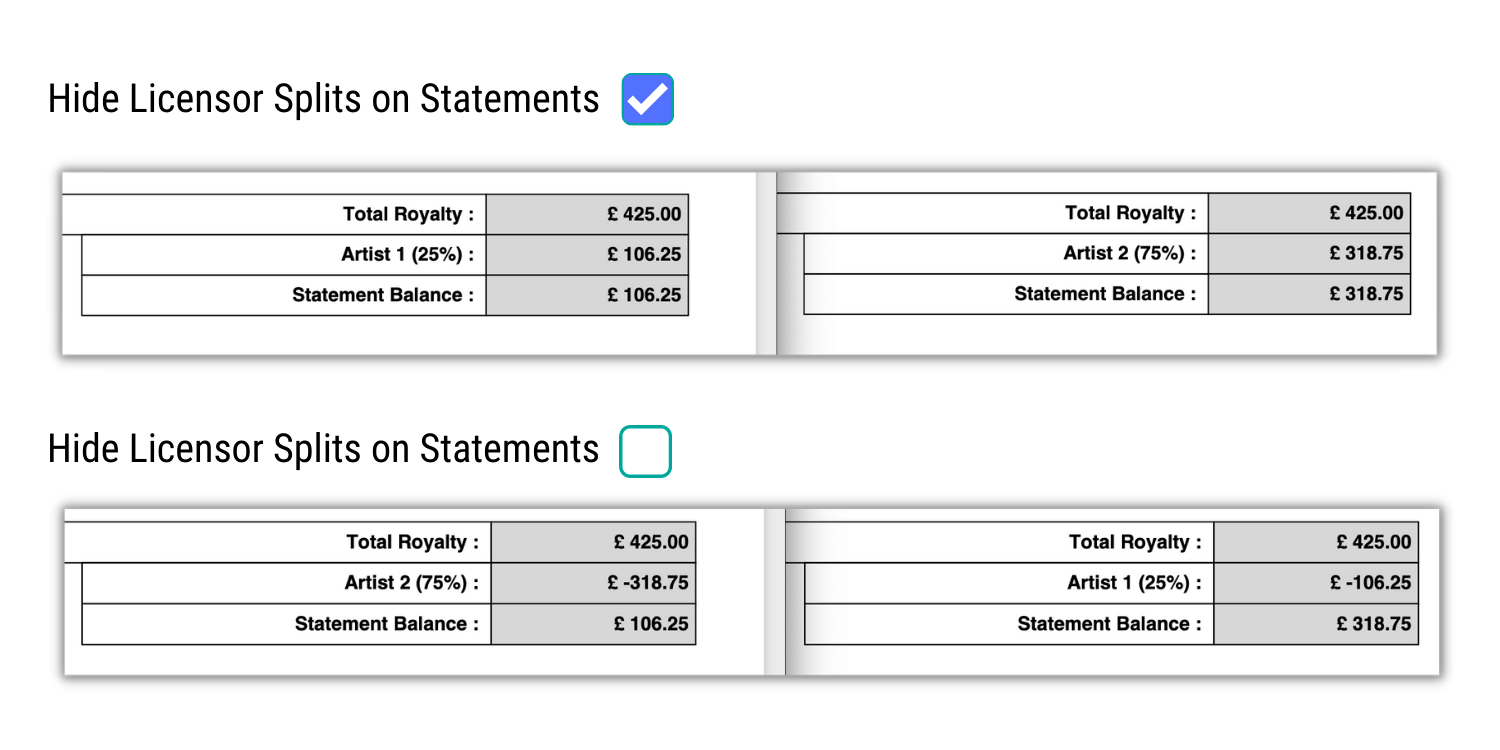Viewport: 1500px width, 750px height.
Task: Select the negative £ -318.75 amount cell
Action: coord(593,583)
